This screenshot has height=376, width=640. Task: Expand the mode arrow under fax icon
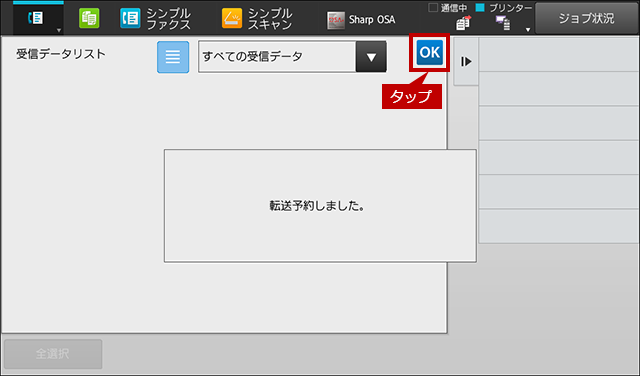[x=59, y=30]
